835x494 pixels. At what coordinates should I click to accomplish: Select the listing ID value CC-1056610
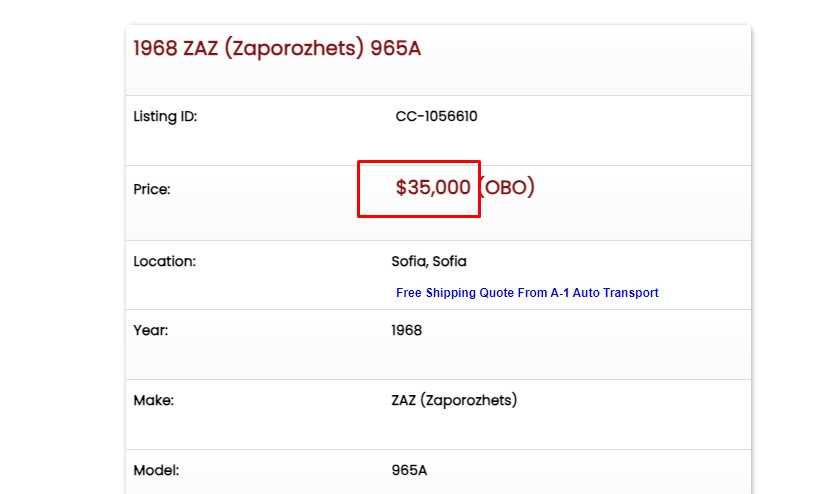(436, 116)
